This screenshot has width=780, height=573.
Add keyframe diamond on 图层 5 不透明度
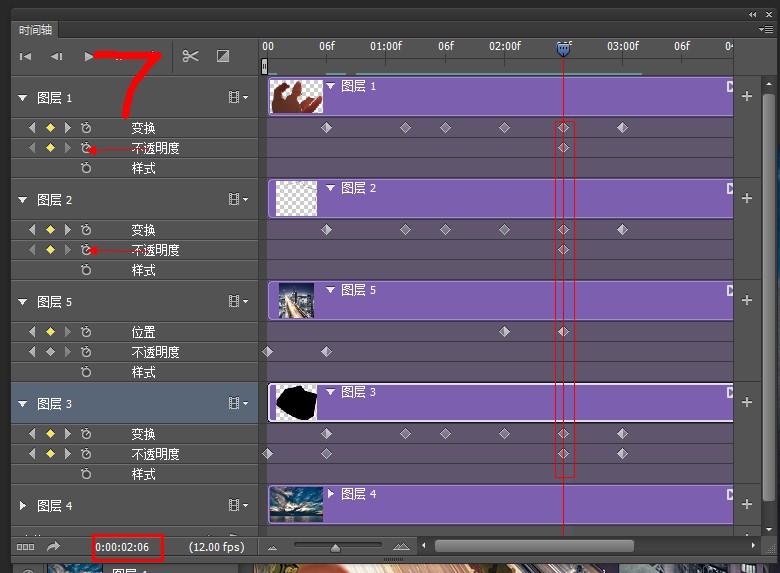point(50,352)
